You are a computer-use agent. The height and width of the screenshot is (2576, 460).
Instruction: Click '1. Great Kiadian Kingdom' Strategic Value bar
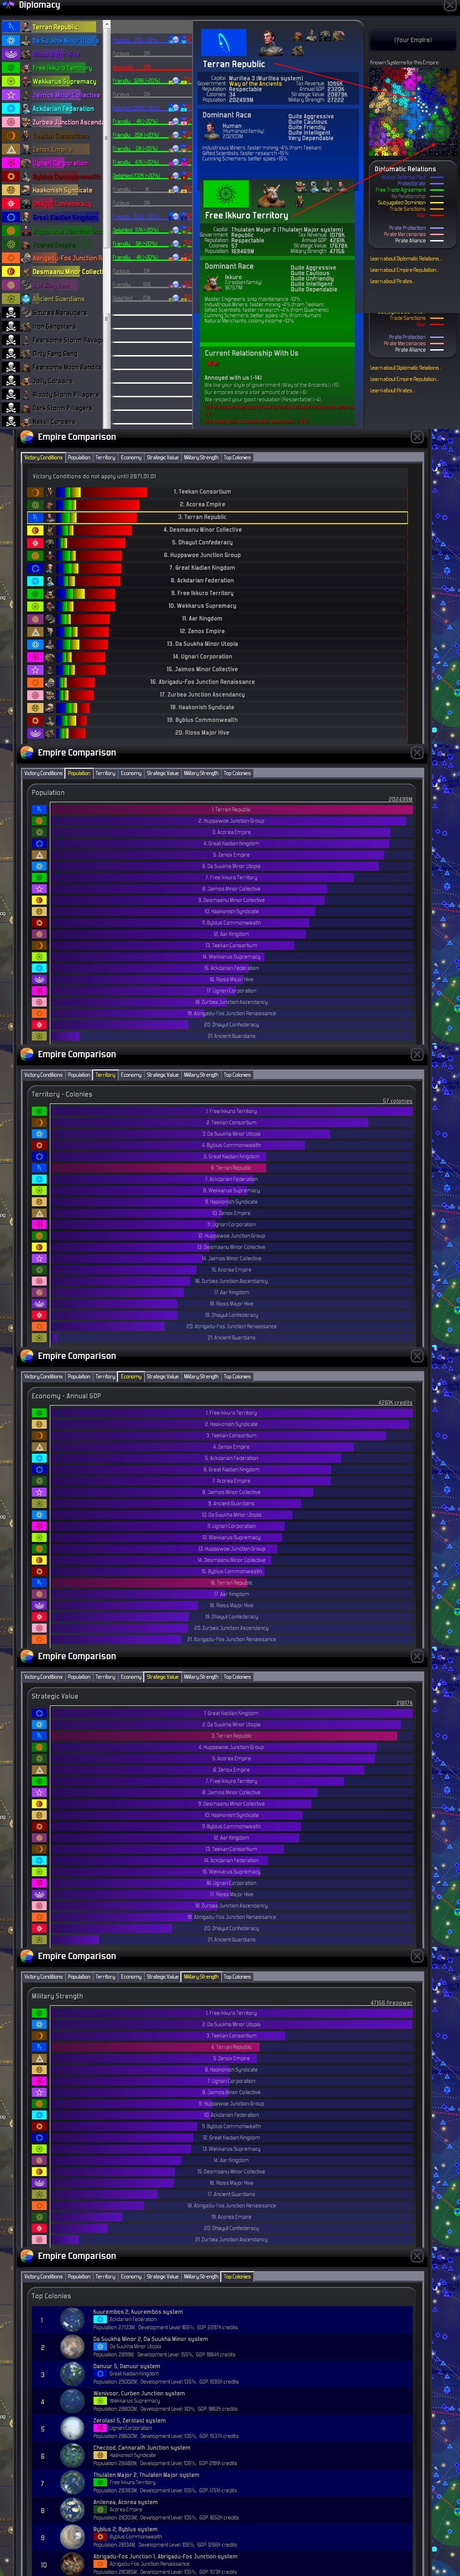[x=231, y=1713]
